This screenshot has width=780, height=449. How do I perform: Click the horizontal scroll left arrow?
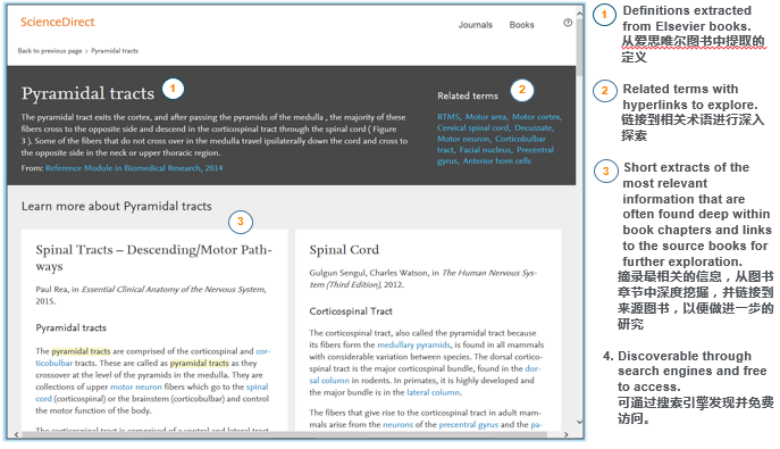[x=16, y=435]
